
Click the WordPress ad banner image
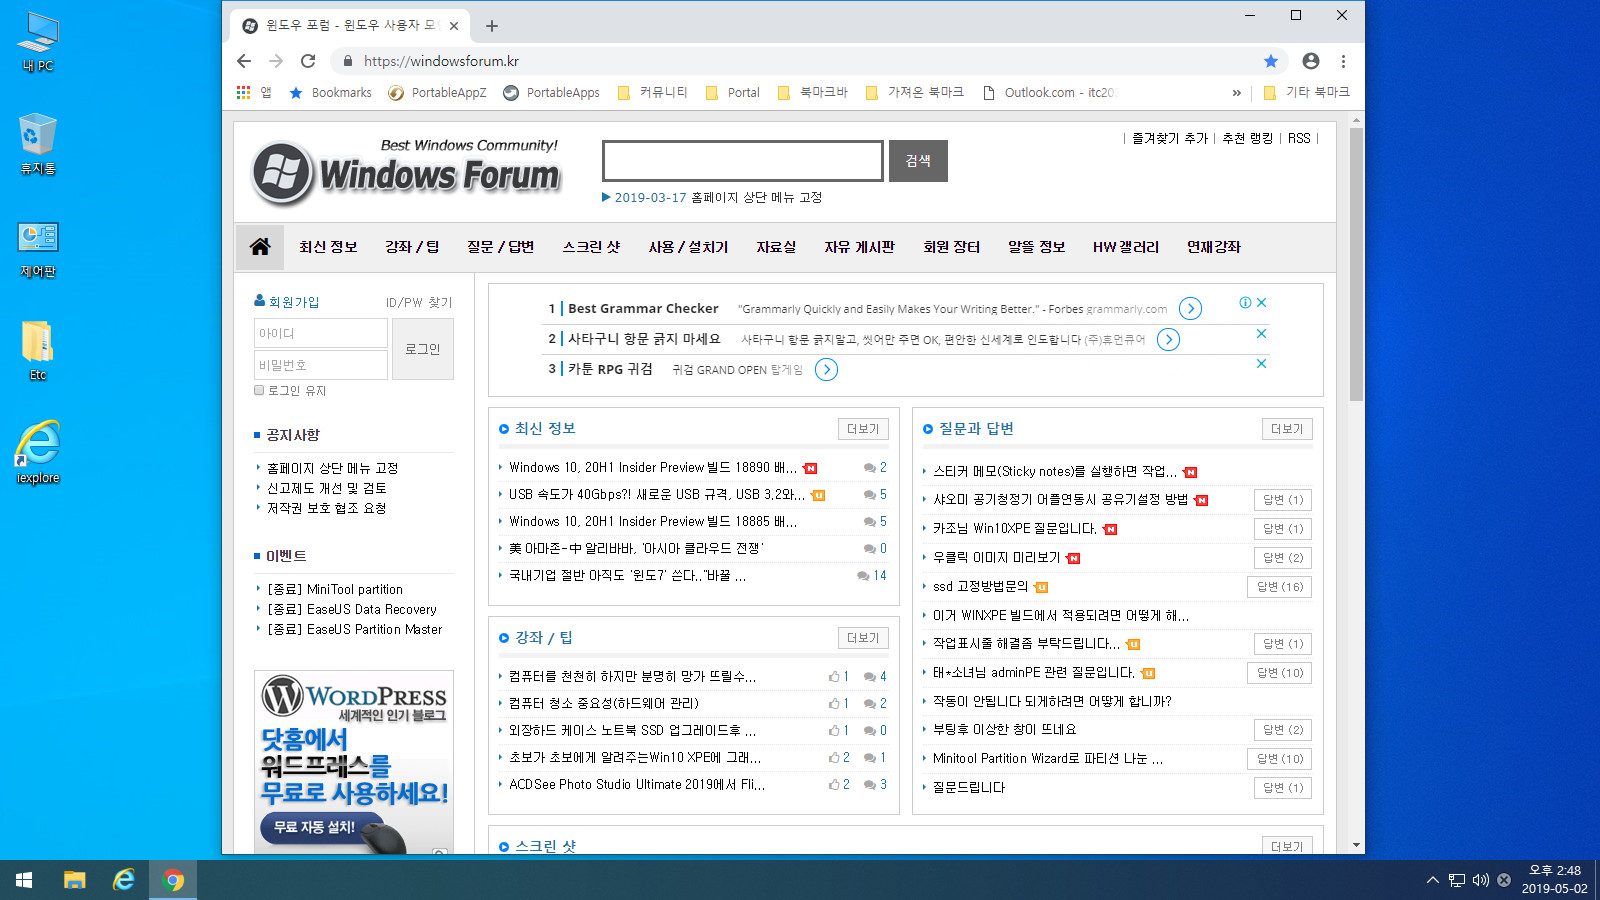coord(354,762)
